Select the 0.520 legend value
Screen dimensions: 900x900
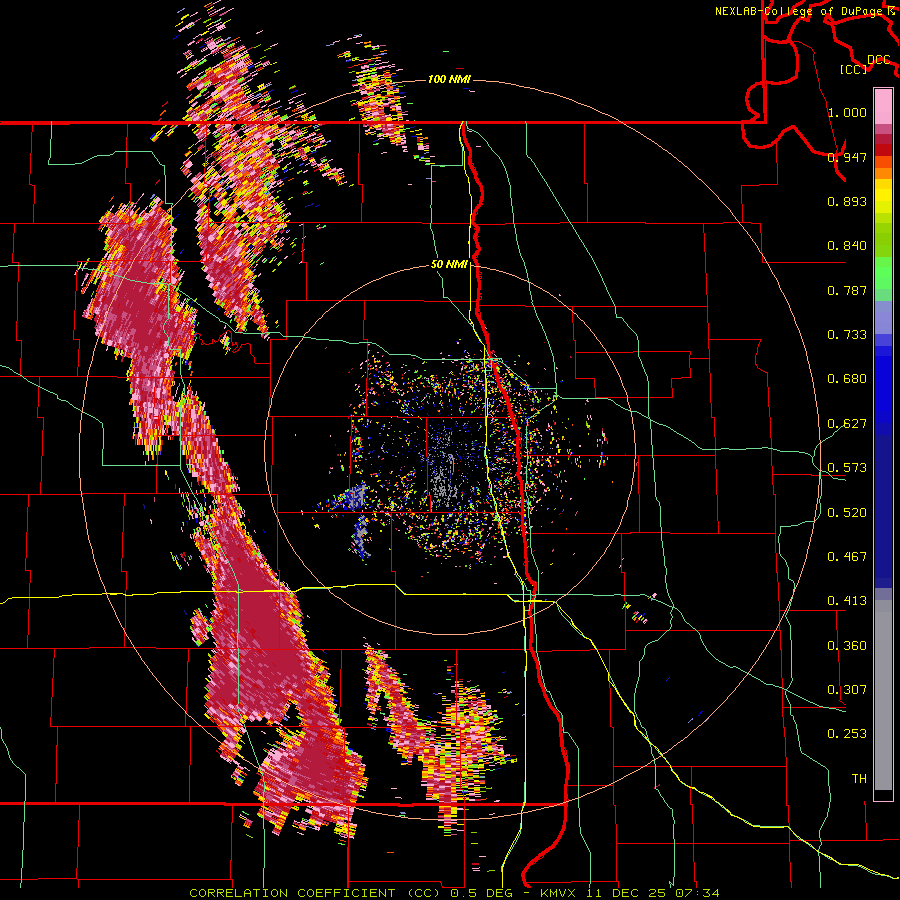[x=847, y=513]
